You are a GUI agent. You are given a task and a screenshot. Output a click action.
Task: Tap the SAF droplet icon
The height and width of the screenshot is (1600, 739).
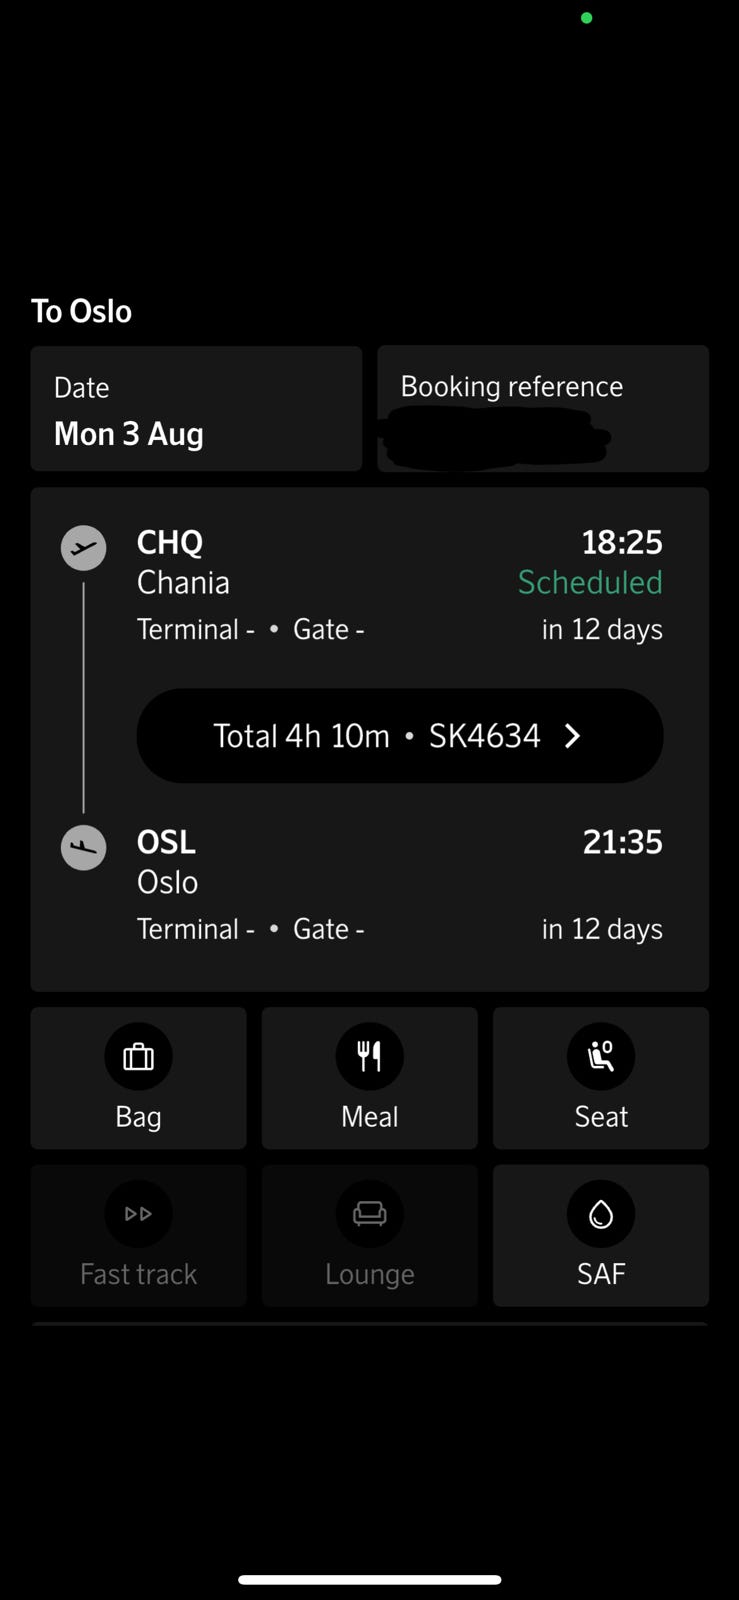point(601,1214)
